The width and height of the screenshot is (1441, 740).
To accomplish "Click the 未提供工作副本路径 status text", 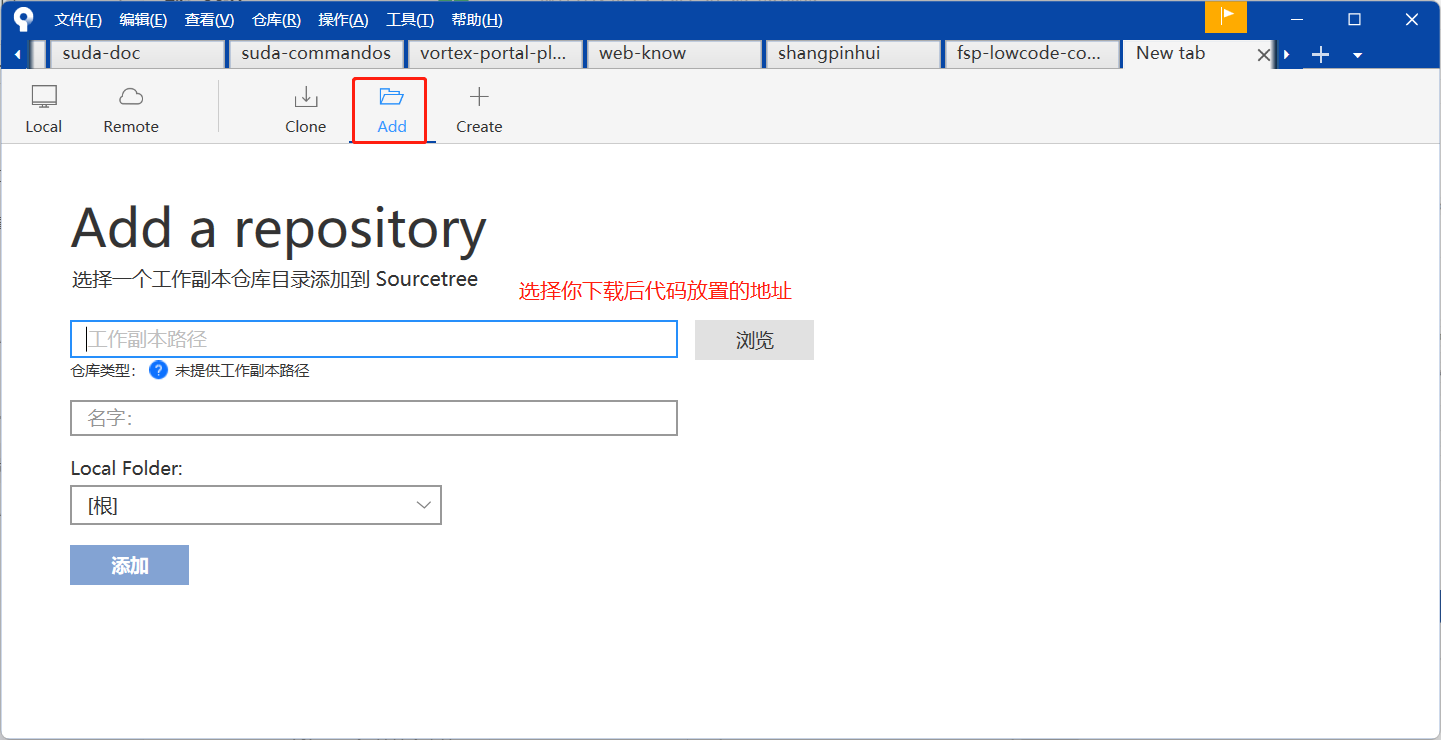I will [x=242, y=371].
